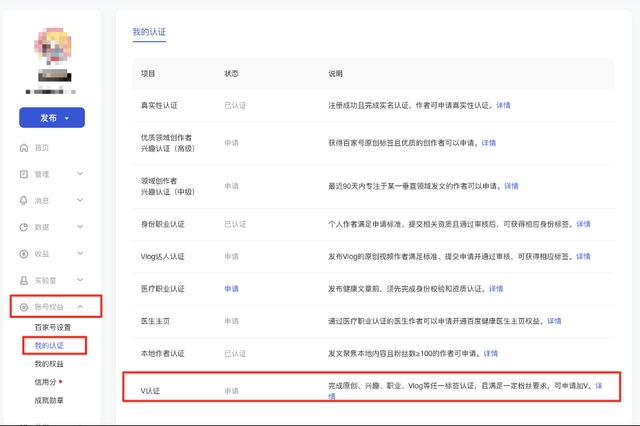Expand the 实验室 menu chevron
The width and height of the screenshot is (640, 426).
80,280
